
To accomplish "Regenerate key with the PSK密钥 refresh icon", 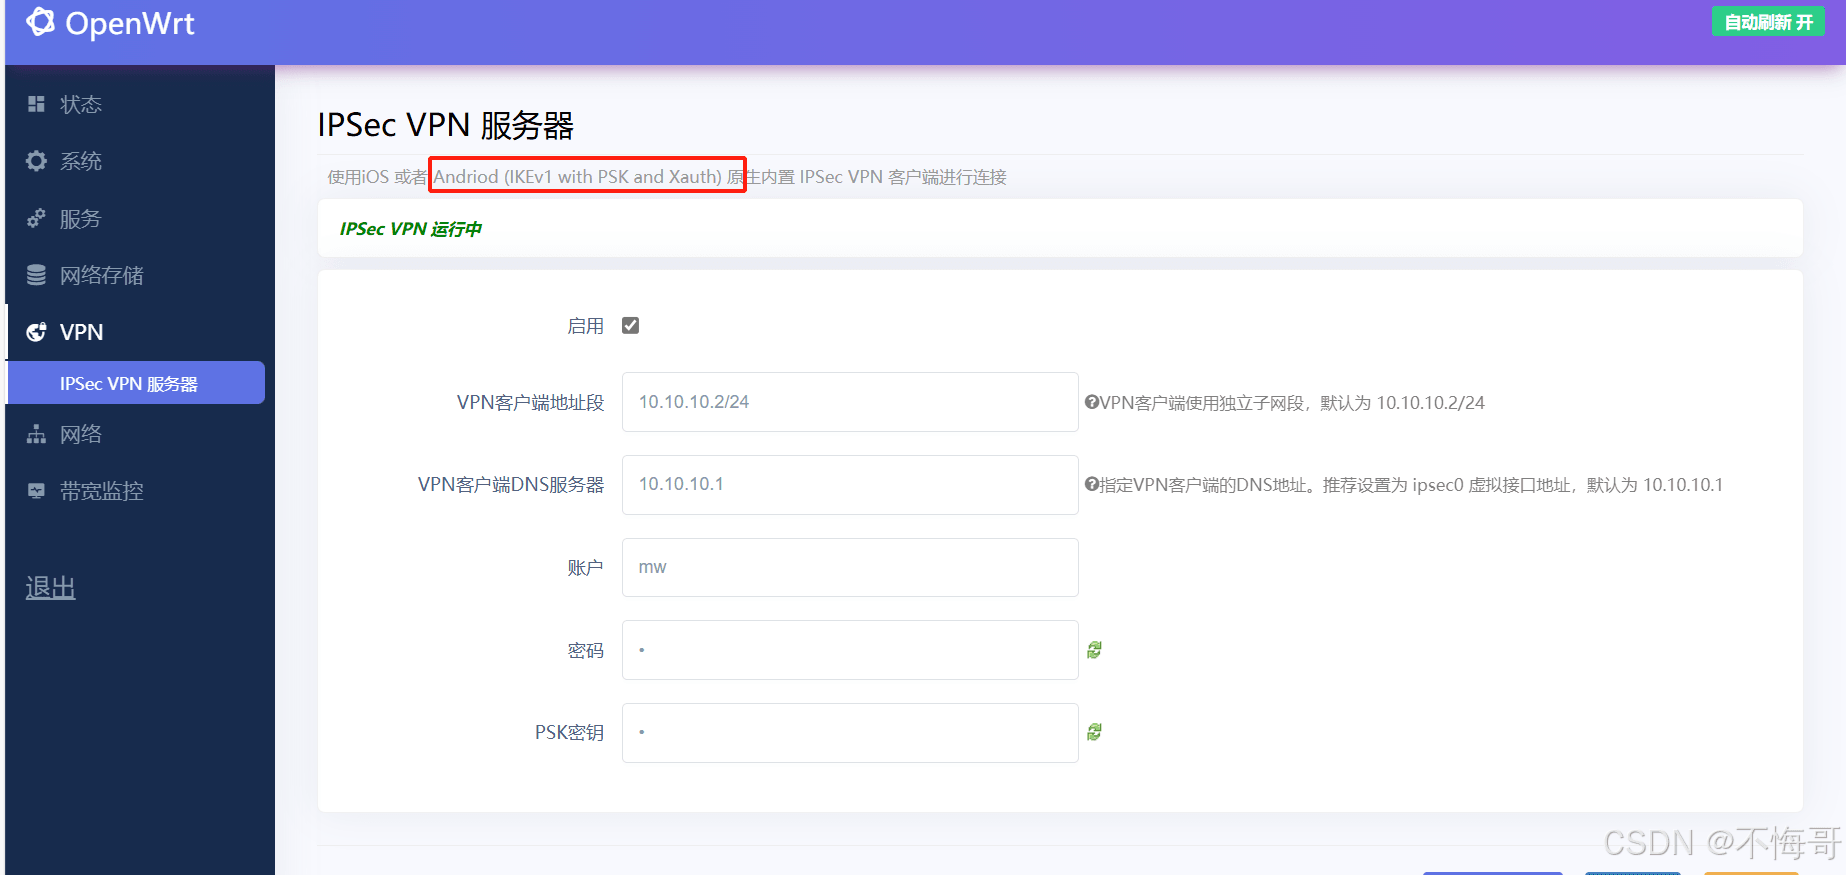I will coord(1095,732).
